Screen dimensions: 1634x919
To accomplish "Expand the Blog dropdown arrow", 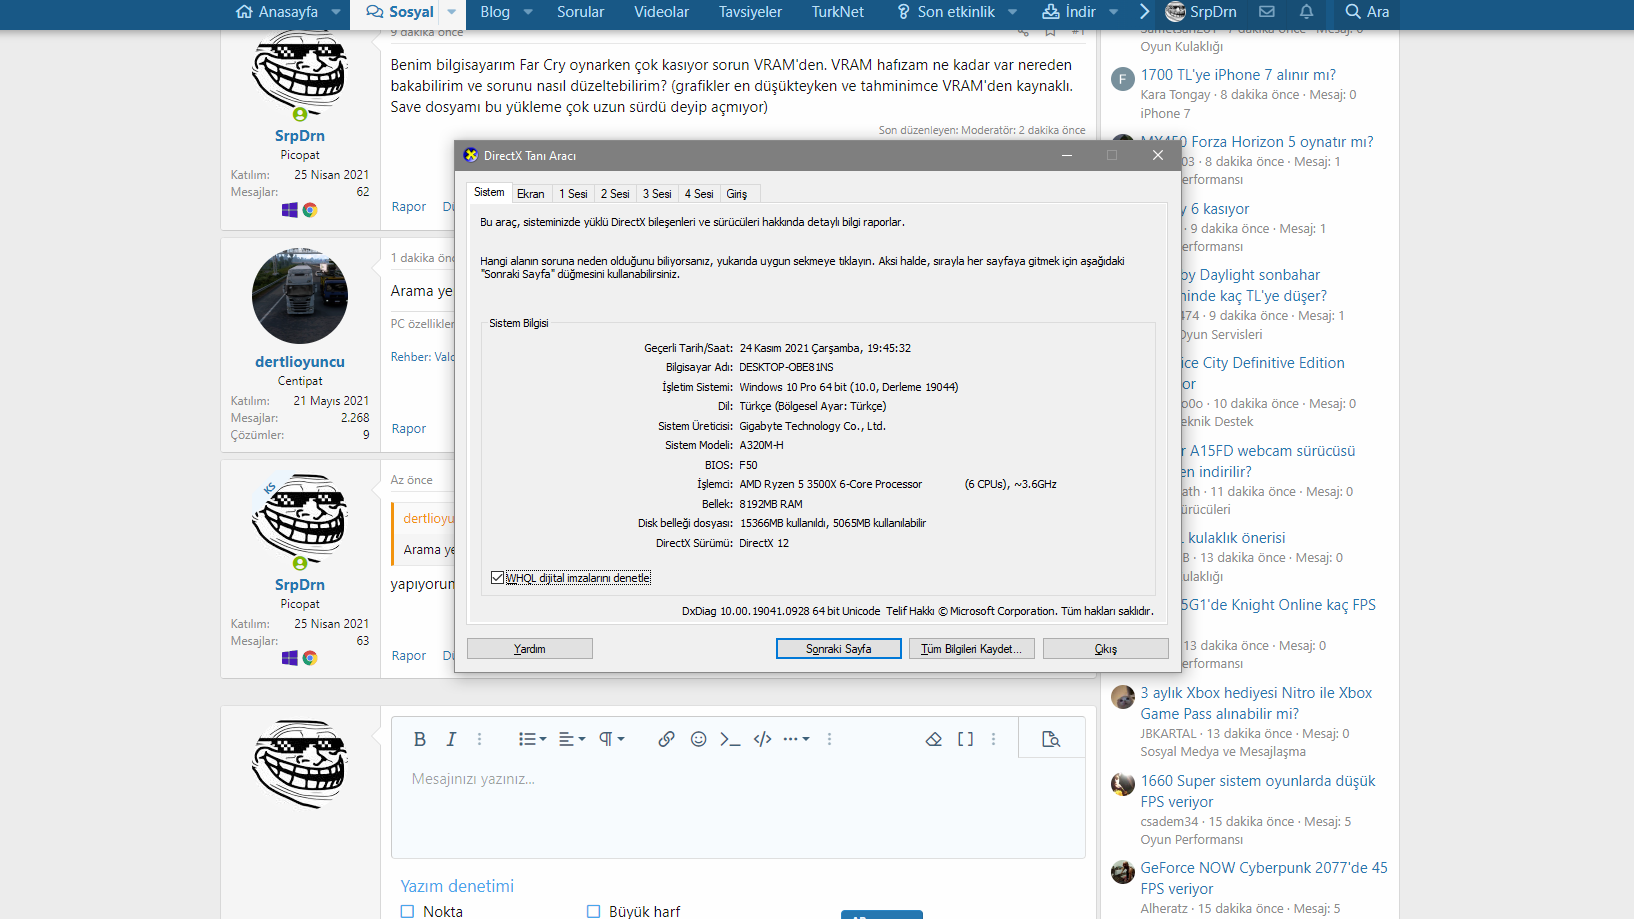I will point(527,12).
